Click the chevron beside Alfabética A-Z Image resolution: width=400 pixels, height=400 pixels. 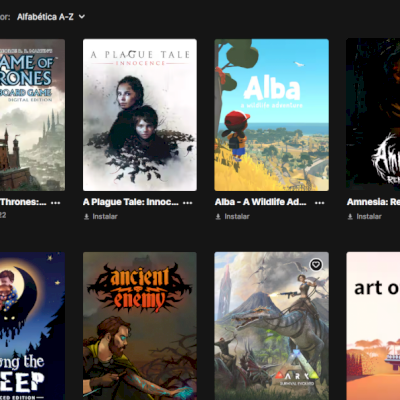tap(82, 17)
